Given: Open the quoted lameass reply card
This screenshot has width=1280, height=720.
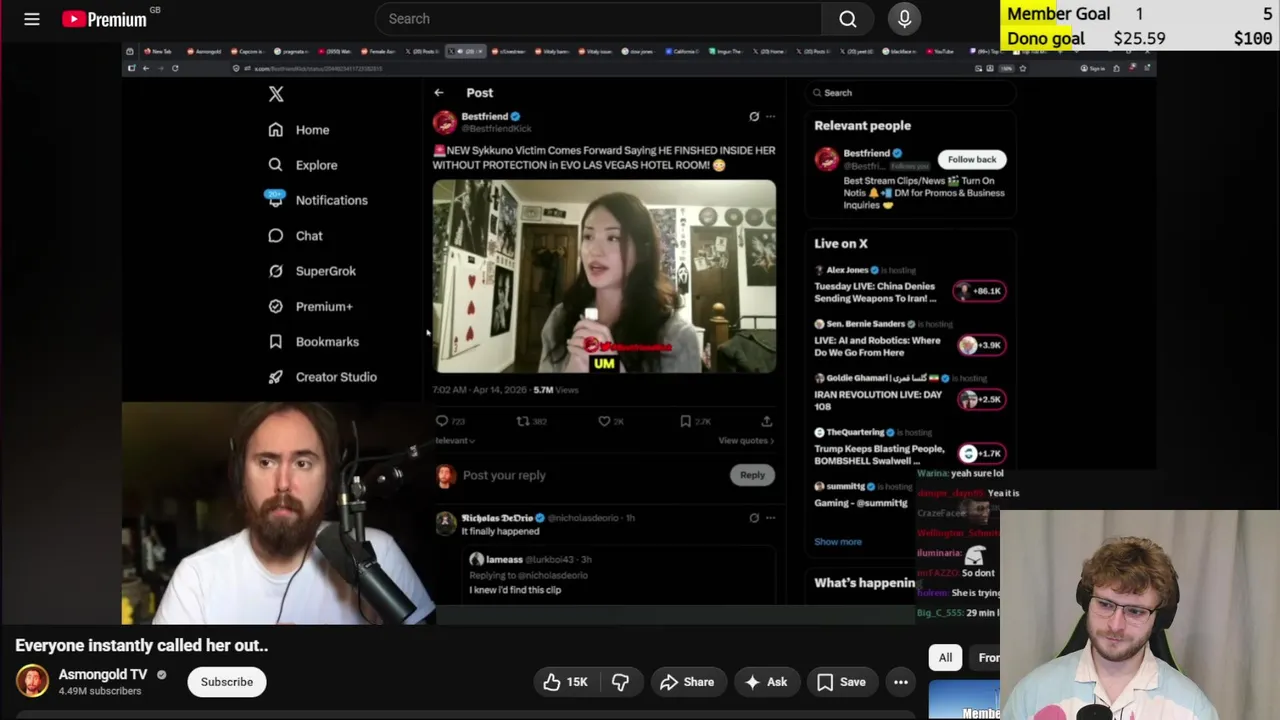Looking at the screenshot, I should tap(620, 575).
